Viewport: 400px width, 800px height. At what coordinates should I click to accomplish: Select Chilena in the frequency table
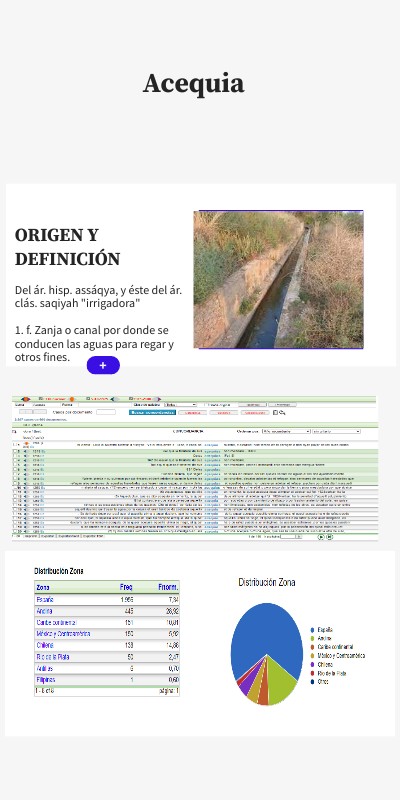45,645
